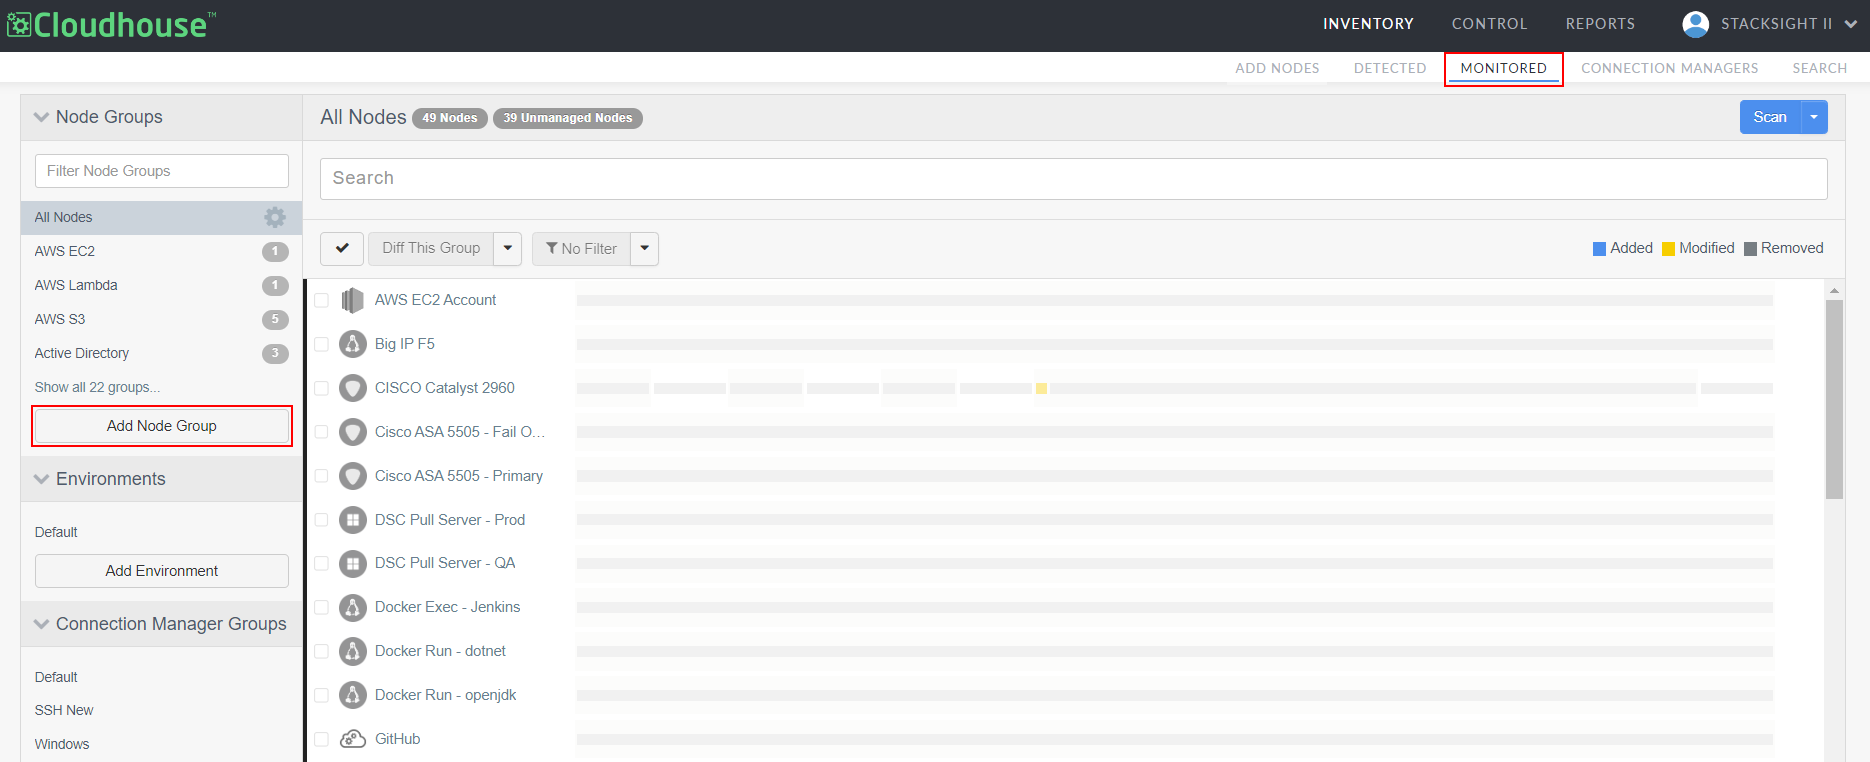Image resolution: width=1870 pixels, height=762 pixels.
Task: Click the gray Removed legend swatch
Action: [1750, 249]
